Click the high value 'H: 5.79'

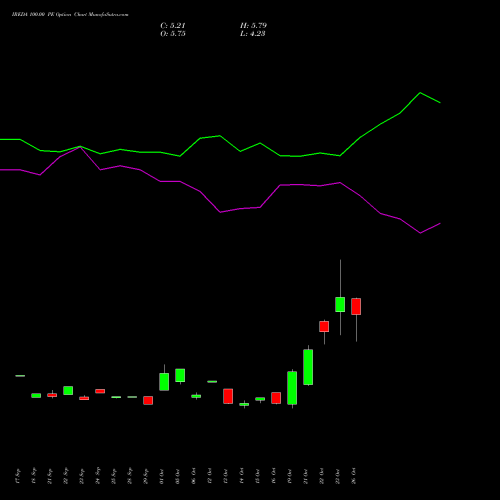point(253,26)
